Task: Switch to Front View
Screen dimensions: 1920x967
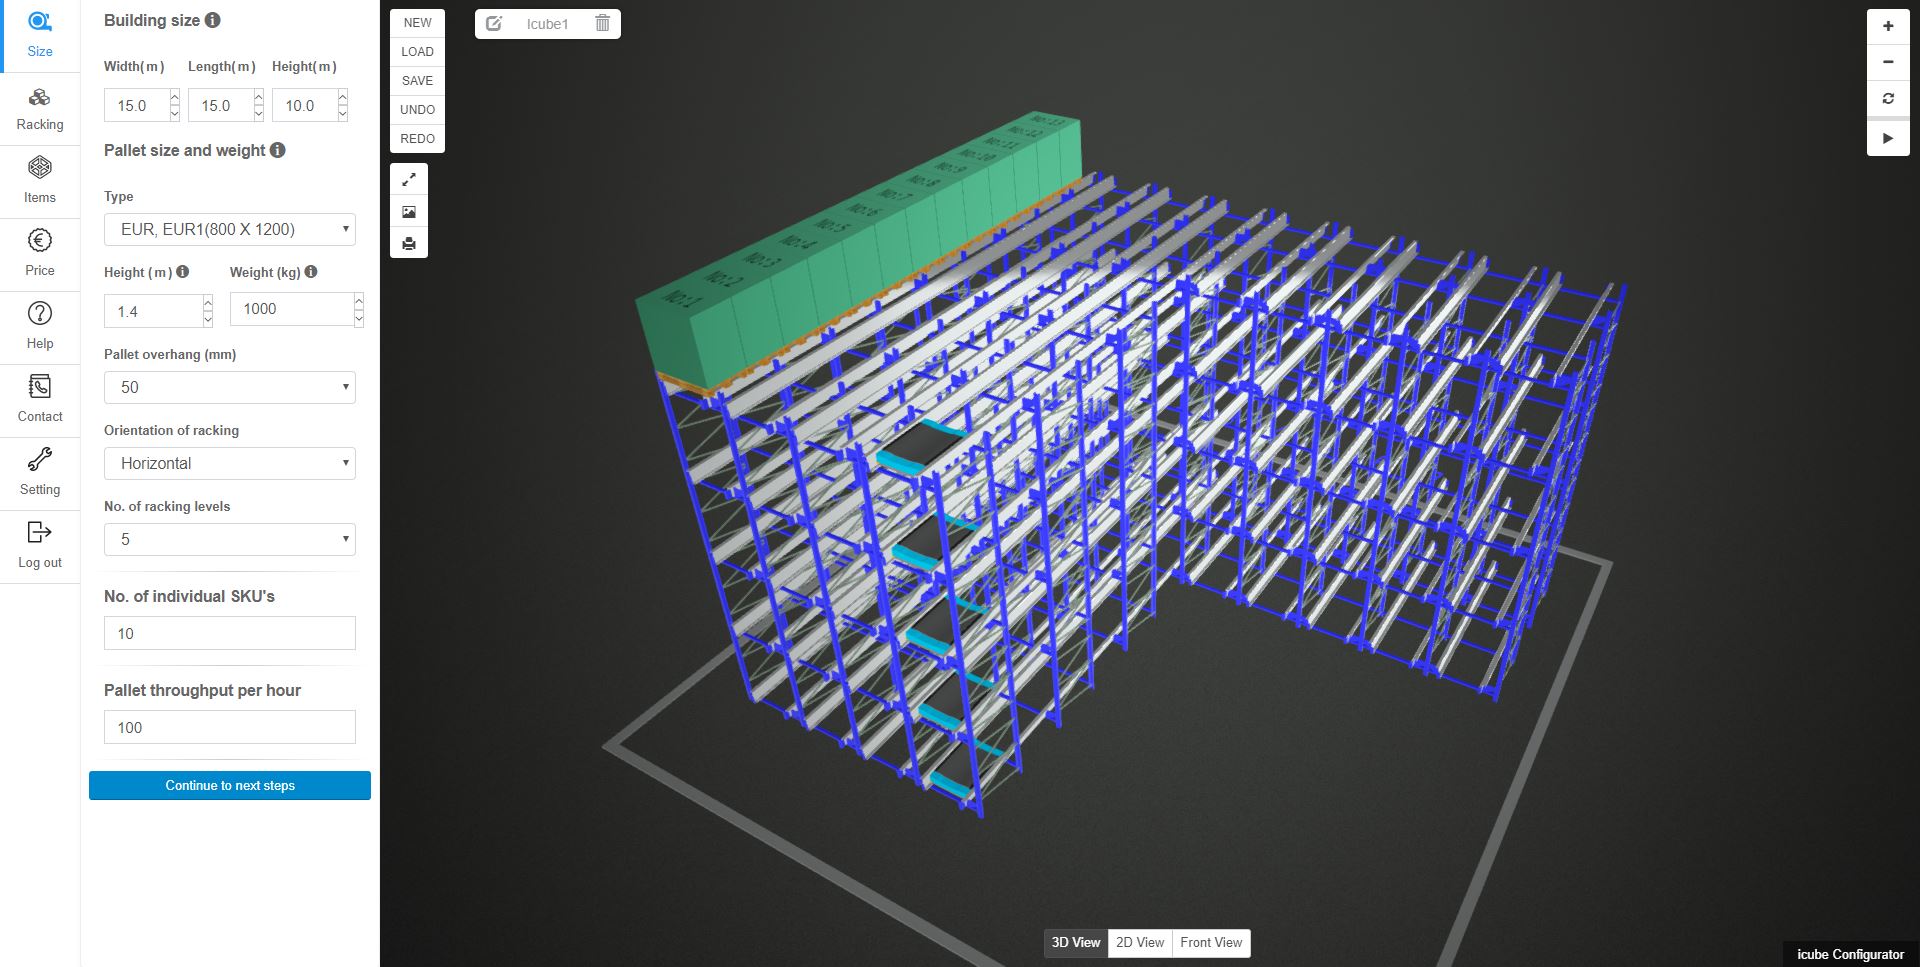Action: pyautogui.click(x=1210, y=942)
